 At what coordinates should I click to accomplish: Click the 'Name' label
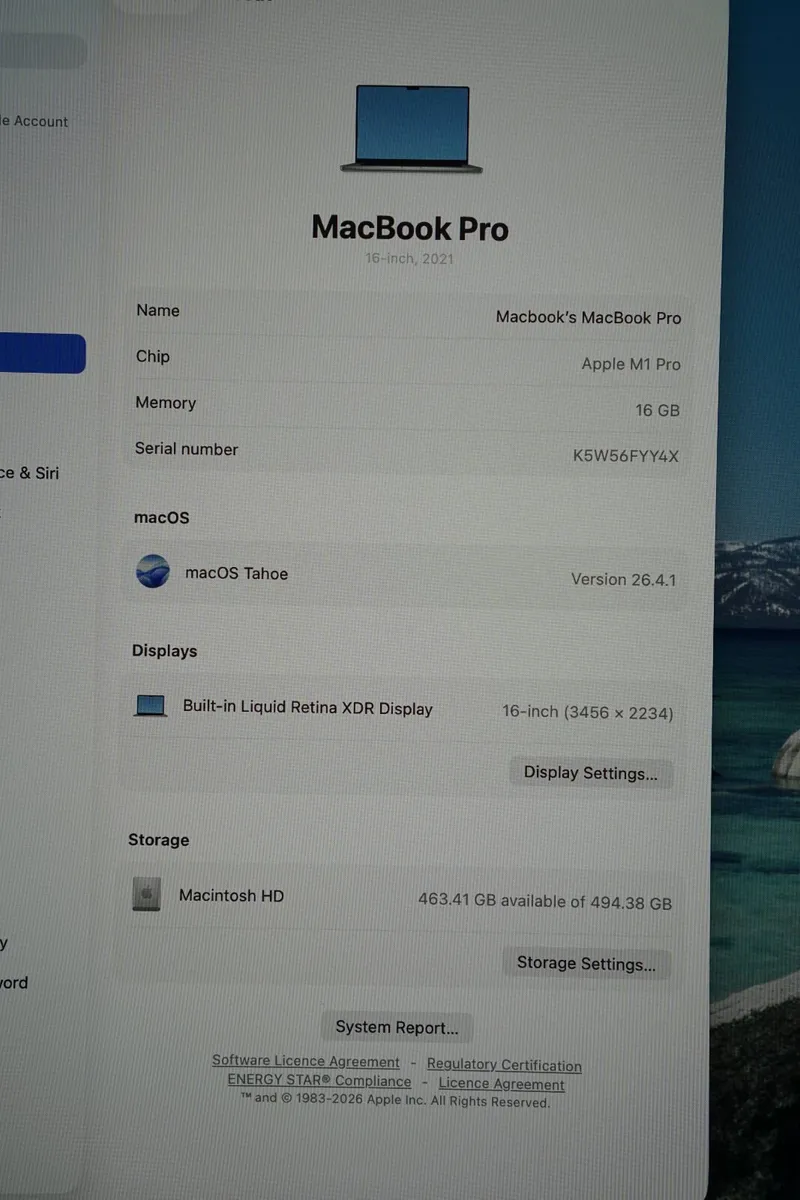coord(158,310)
